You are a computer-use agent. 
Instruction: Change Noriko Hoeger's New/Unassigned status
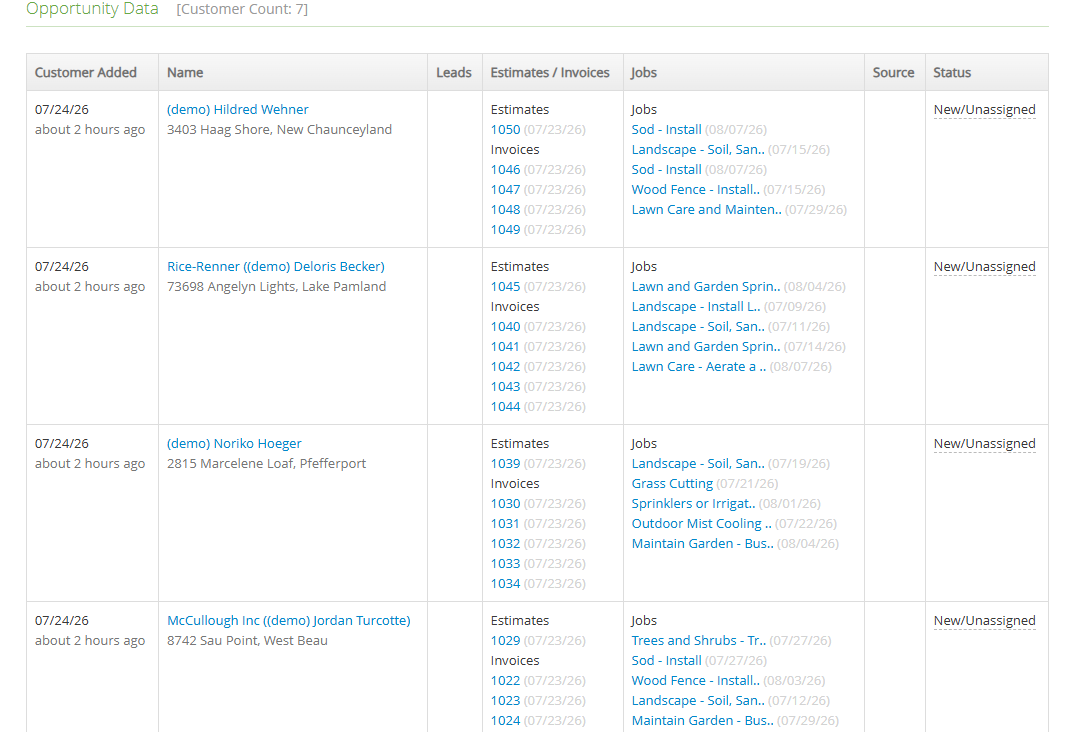tap(985, 443)
